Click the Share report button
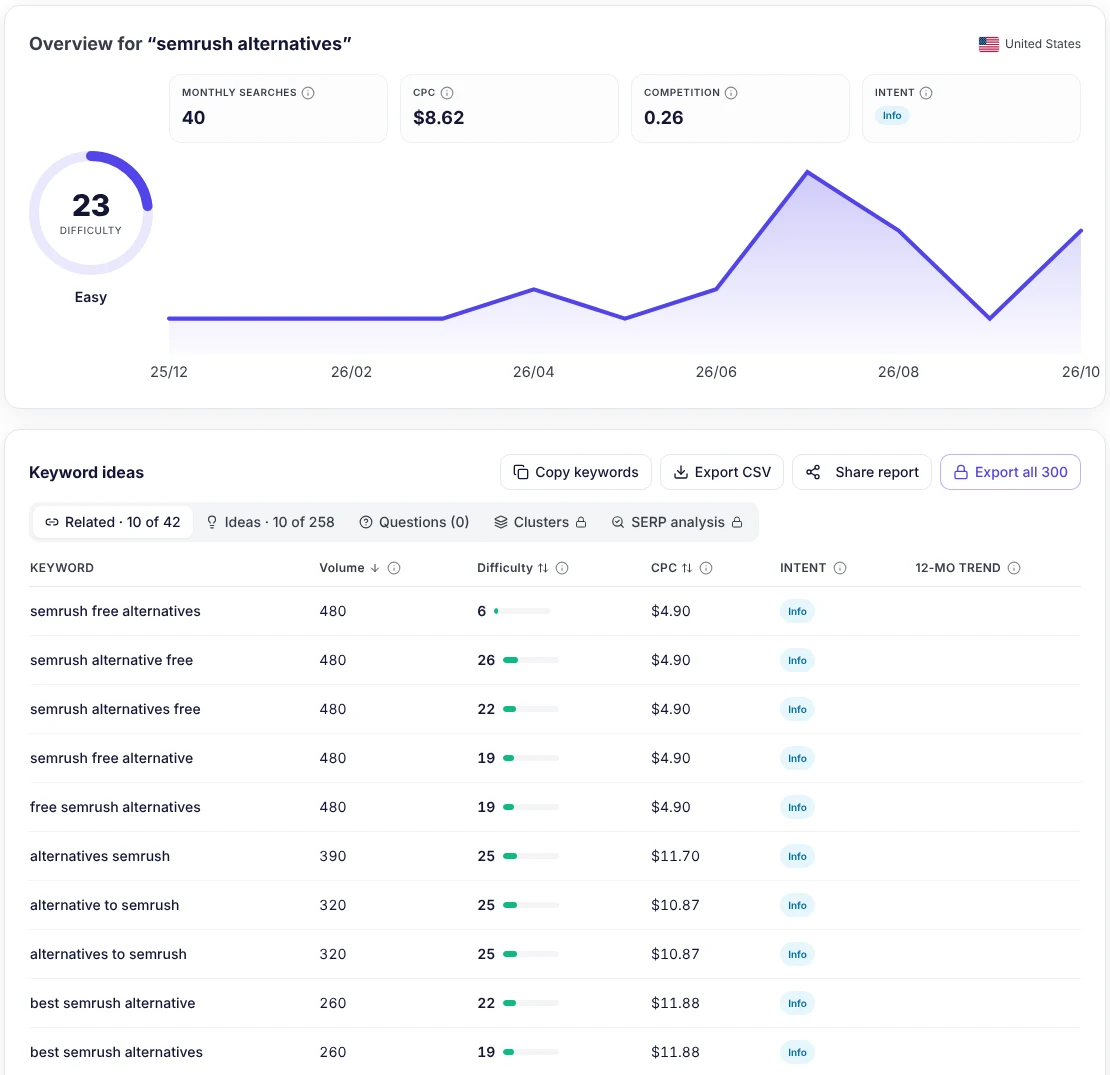 [x=862, y=472]
